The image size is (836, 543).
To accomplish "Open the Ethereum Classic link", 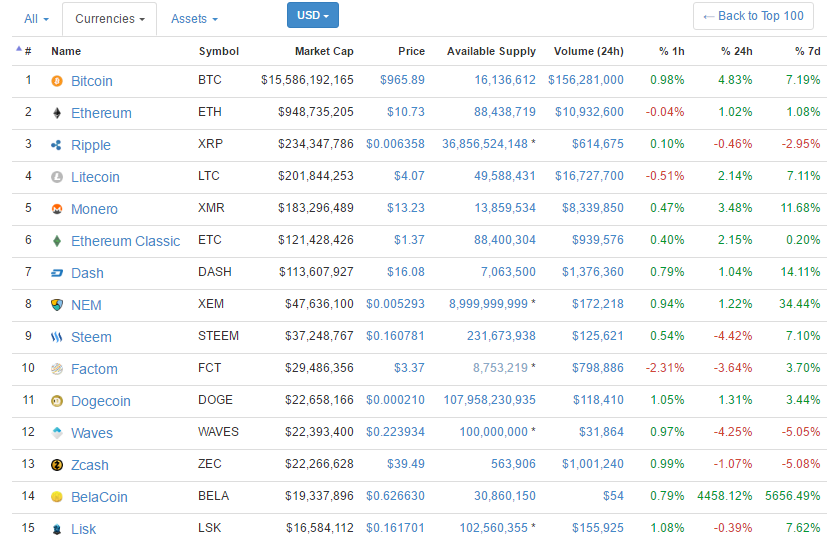I will pyautogui.click(x=125, y=241).
